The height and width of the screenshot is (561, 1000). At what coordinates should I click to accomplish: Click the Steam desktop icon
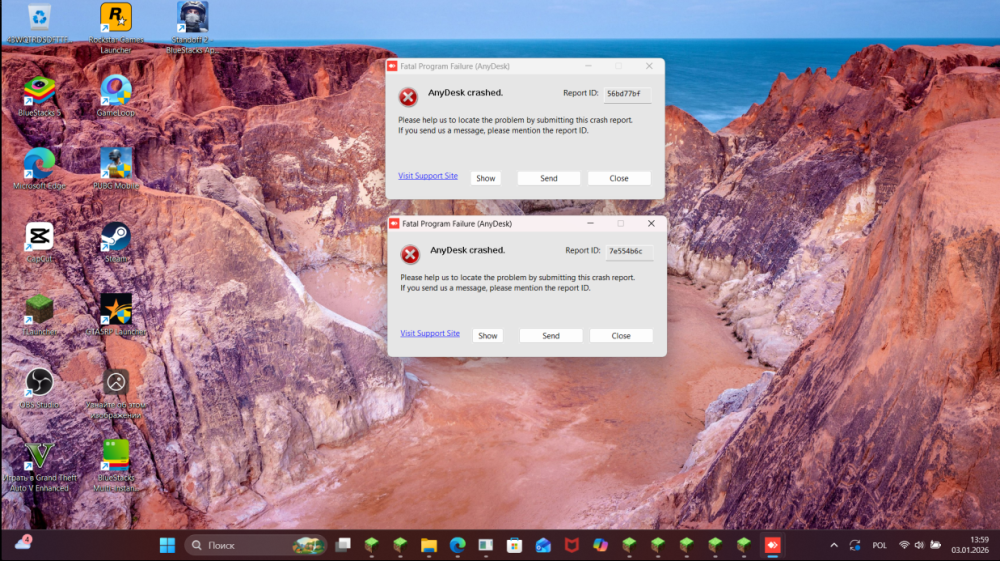(115, 243)
